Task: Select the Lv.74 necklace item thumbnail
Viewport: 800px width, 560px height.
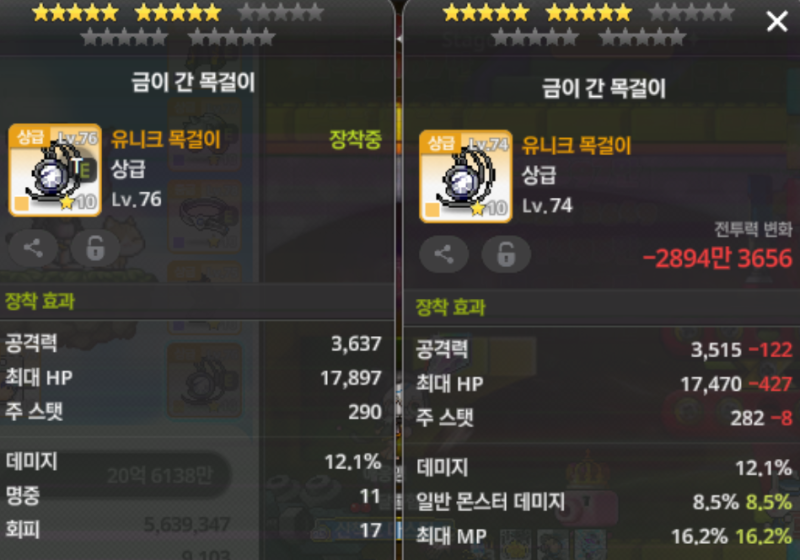Action: (466, 176)
